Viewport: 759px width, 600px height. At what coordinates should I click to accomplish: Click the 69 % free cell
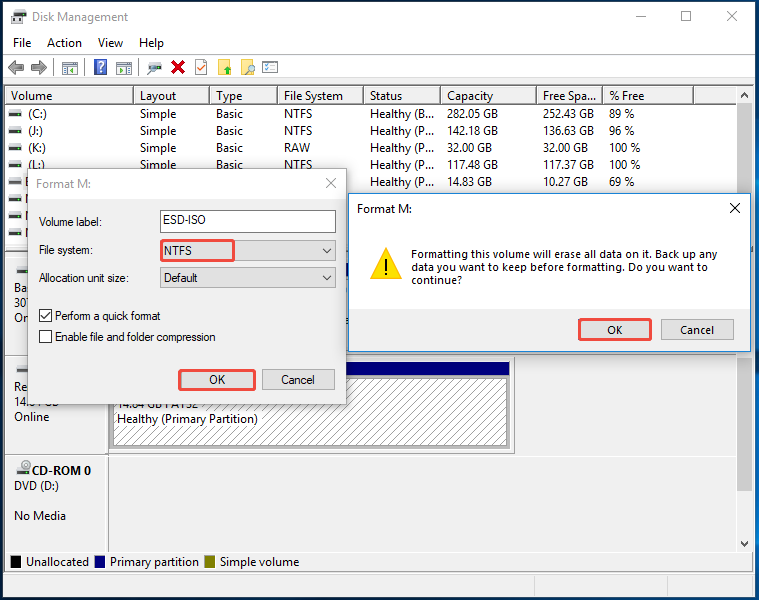tap(622, 181)
